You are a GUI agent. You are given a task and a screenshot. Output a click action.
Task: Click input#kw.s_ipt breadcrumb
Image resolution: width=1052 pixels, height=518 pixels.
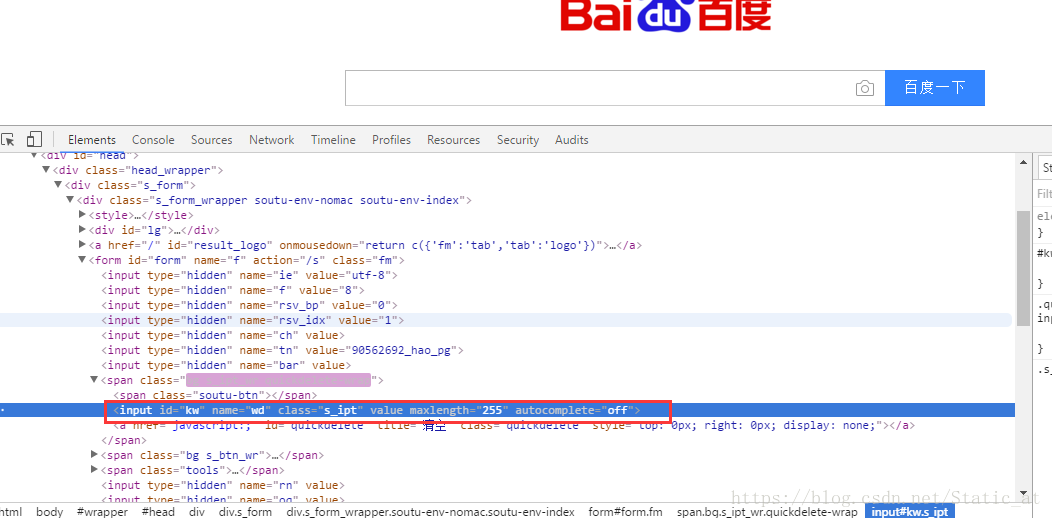910,511
